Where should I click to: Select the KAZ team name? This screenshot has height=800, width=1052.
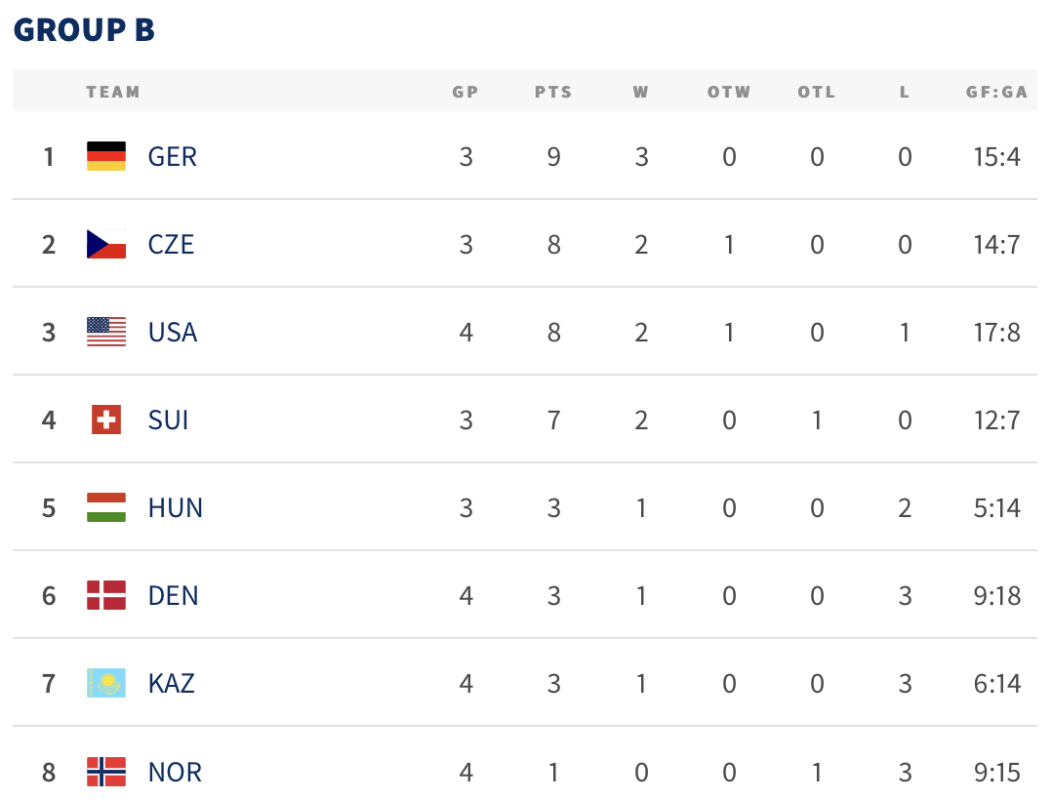171,684
